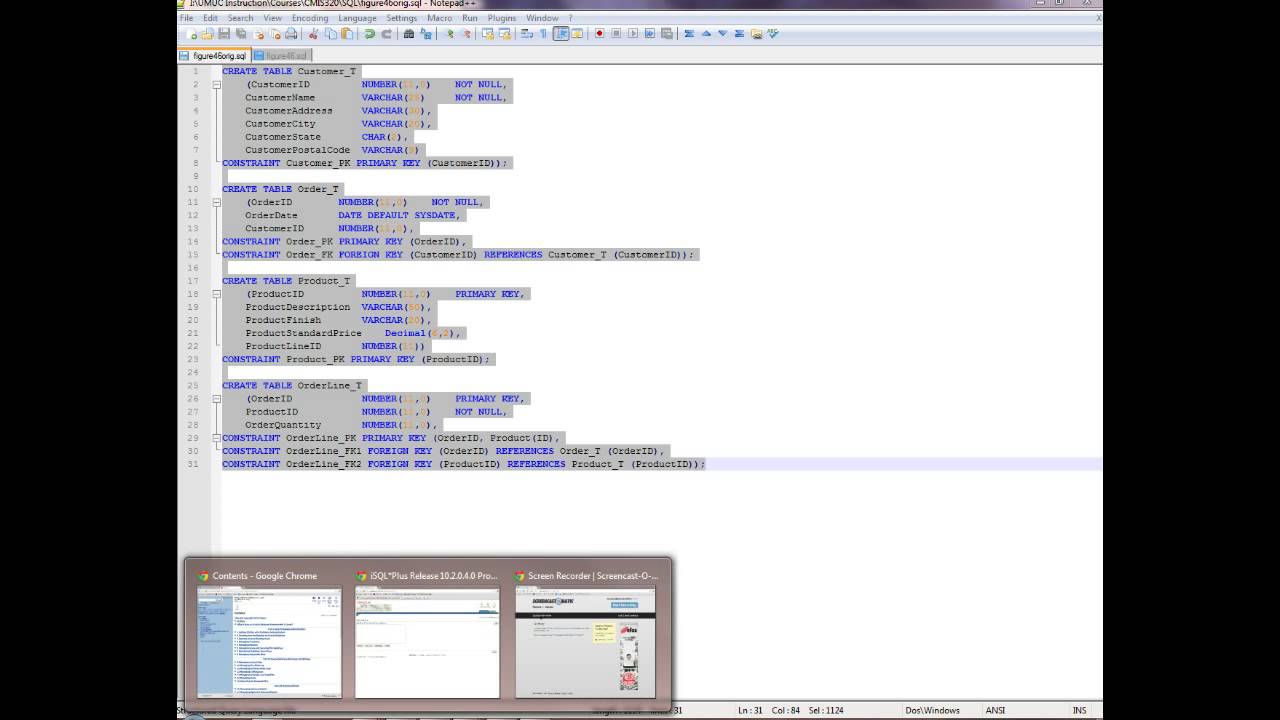The image size is (1280, 720).
Task: Click the spell-check toolbar icon
Action: [x=771, y=34]
